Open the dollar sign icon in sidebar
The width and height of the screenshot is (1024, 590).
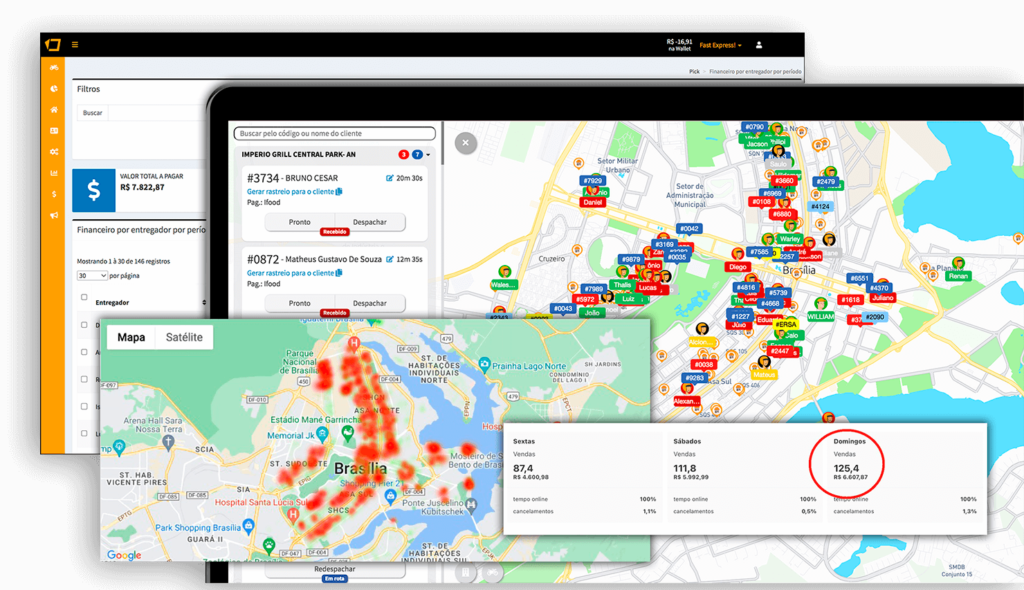tap(54, 193)
